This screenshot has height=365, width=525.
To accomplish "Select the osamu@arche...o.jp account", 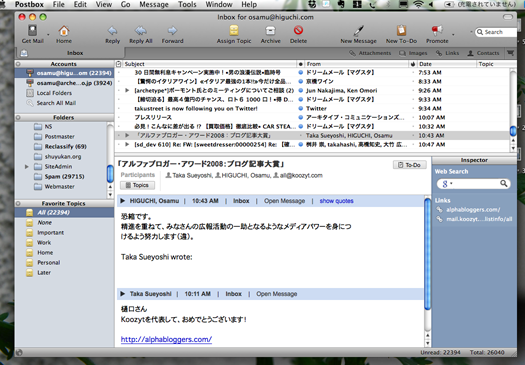I will pos(64,83).
